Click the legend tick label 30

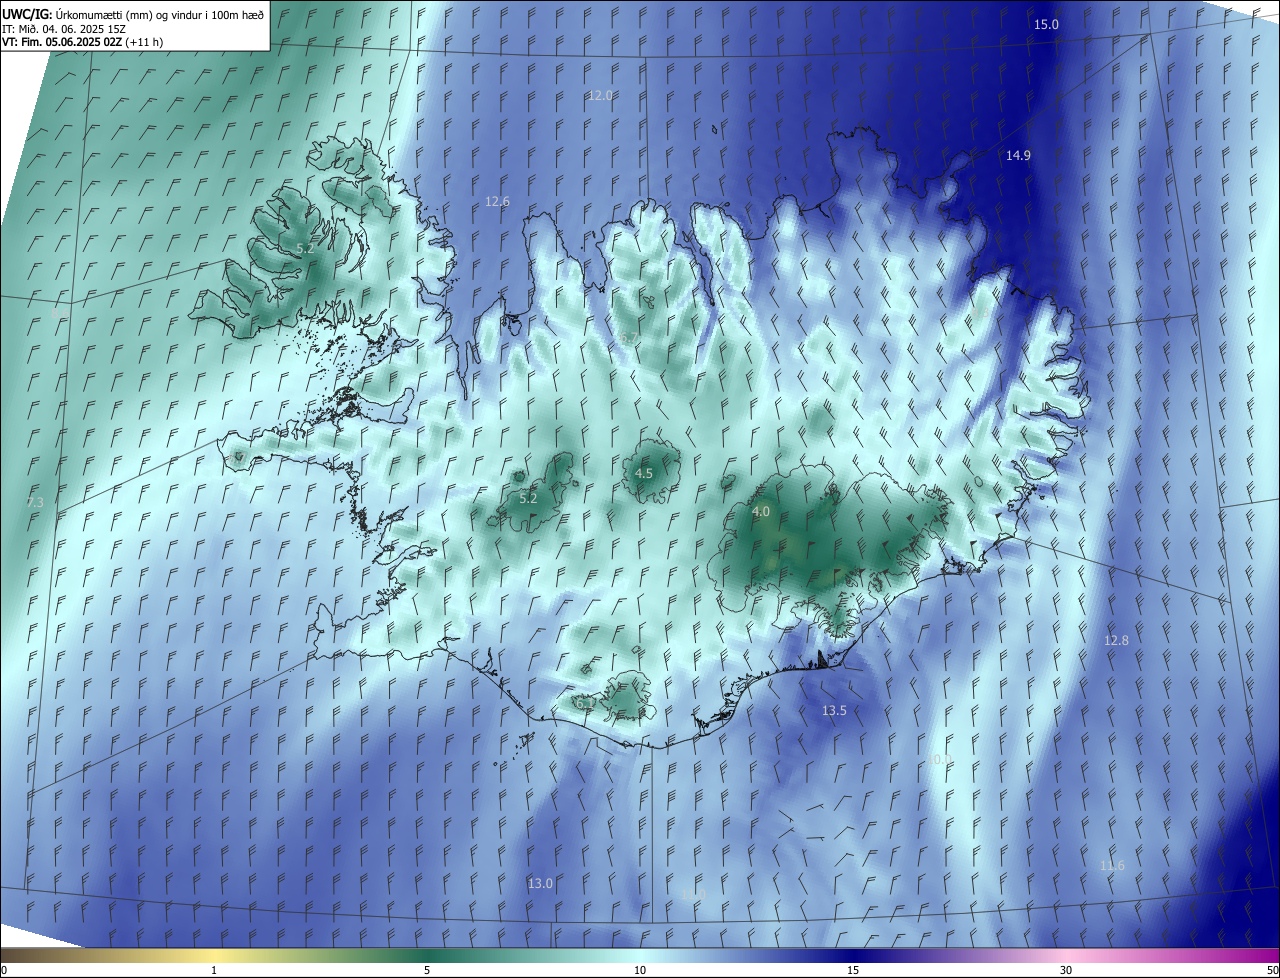[1066, 970]
